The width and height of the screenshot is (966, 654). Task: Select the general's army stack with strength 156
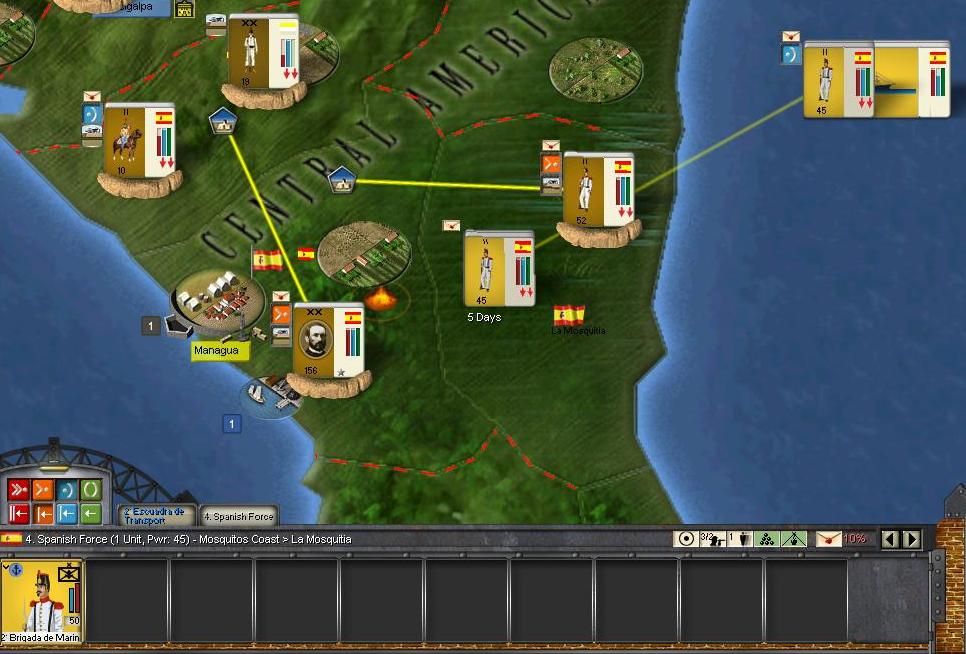pos(328,339)
